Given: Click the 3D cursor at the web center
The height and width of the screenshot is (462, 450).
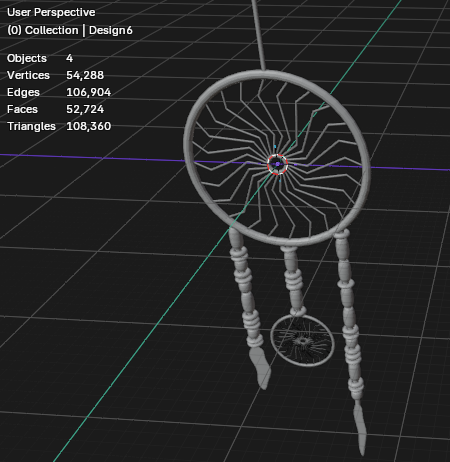Looking at the screenshot, I should (277, 164).
